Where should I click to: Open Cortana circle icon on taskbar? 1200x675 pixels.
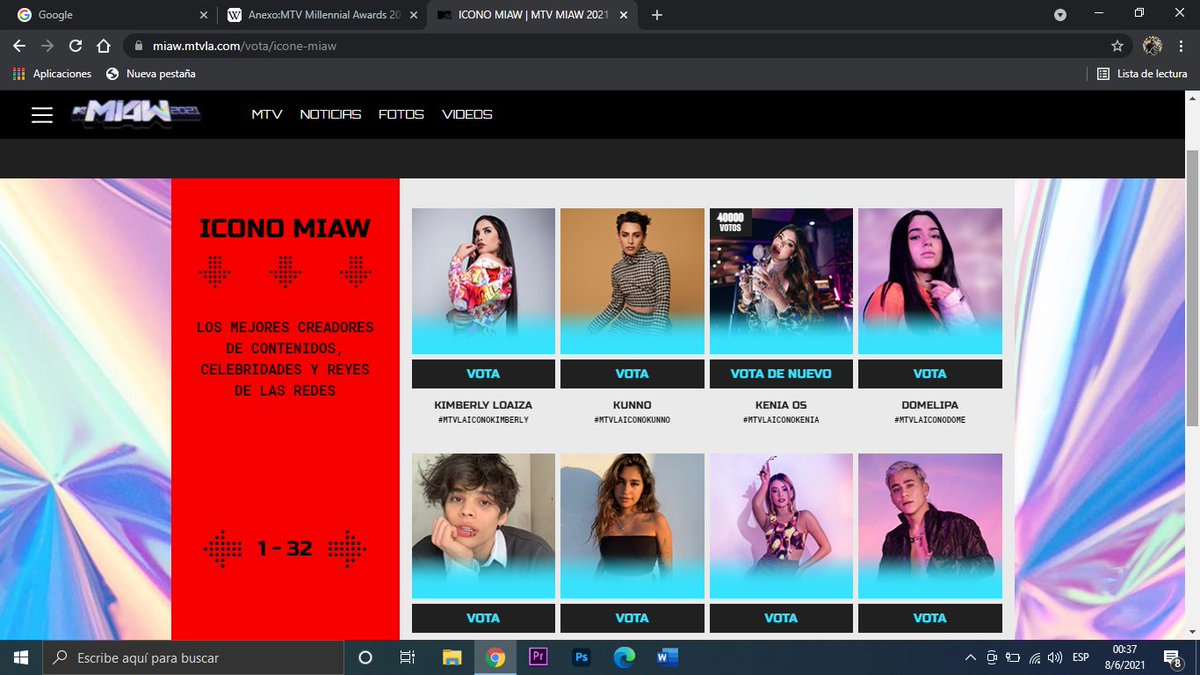coord(365,657)
